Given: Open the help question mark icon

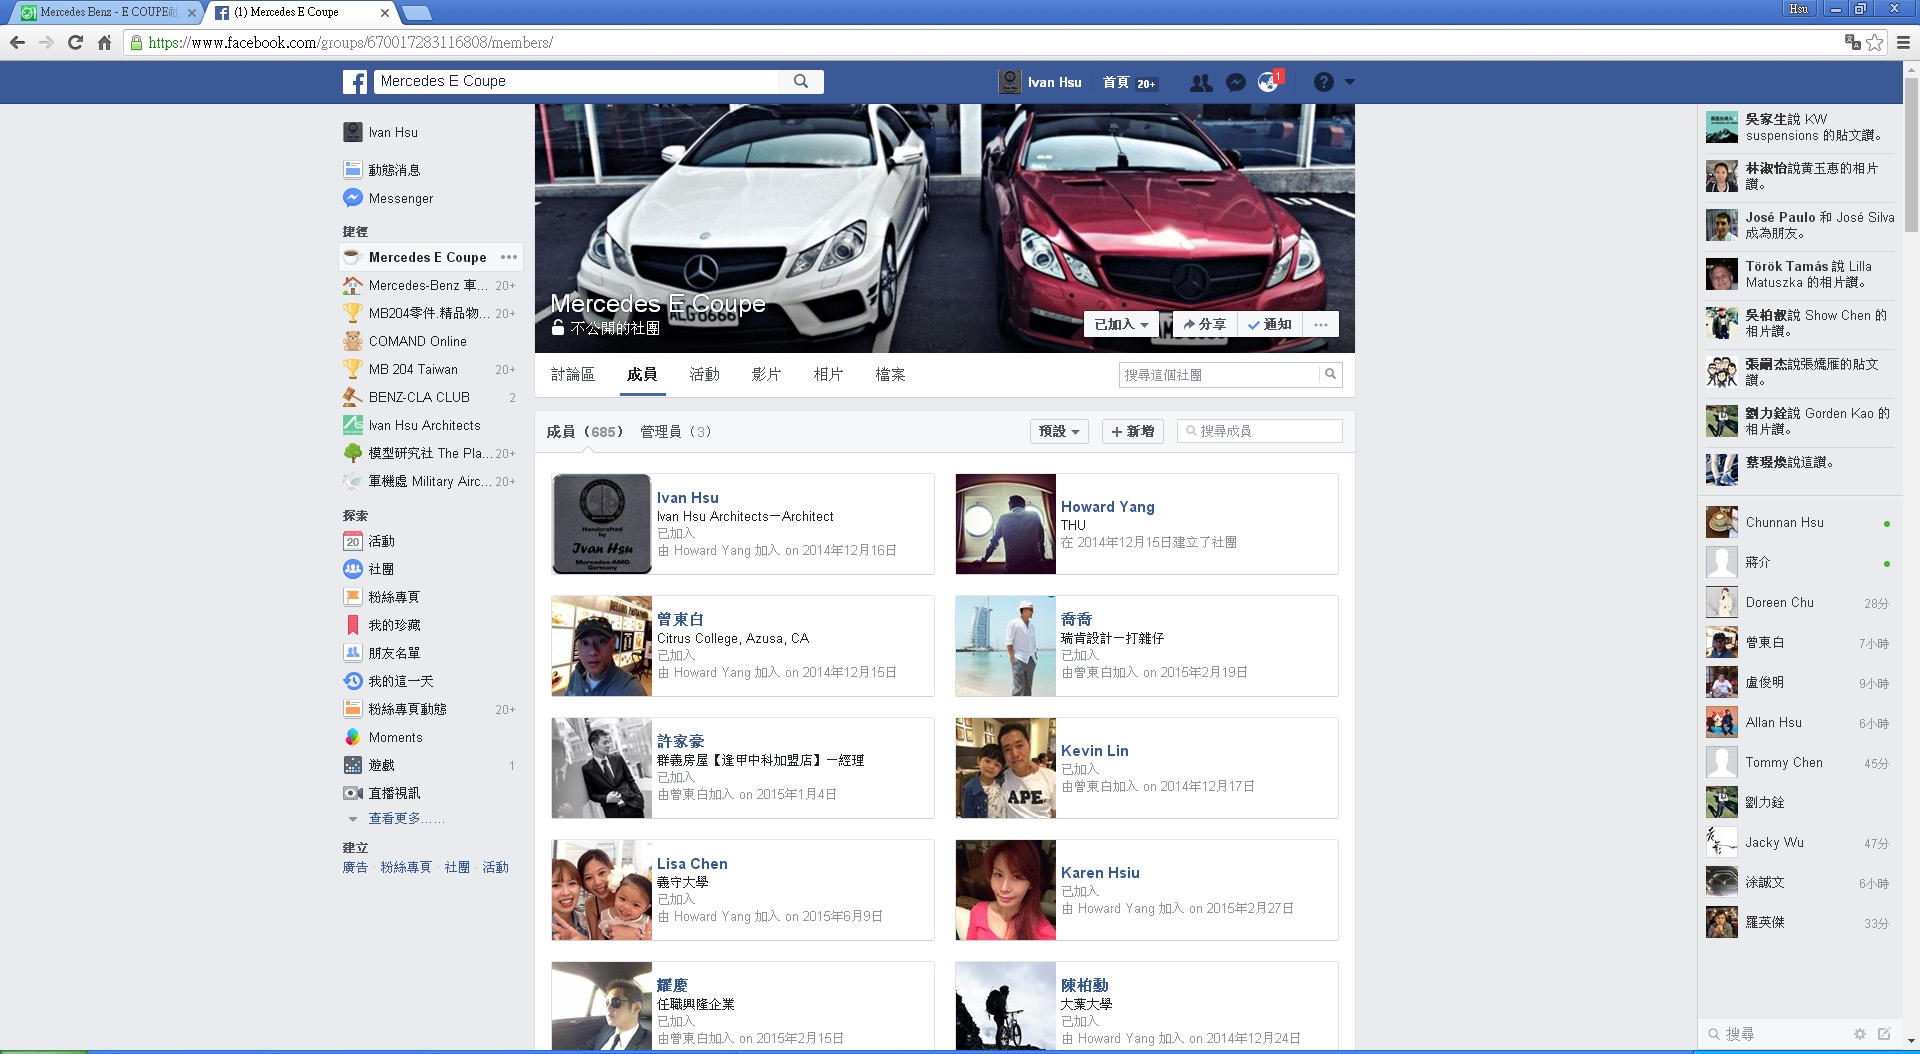Looking at the screenshot, I should pos(1324,83).
